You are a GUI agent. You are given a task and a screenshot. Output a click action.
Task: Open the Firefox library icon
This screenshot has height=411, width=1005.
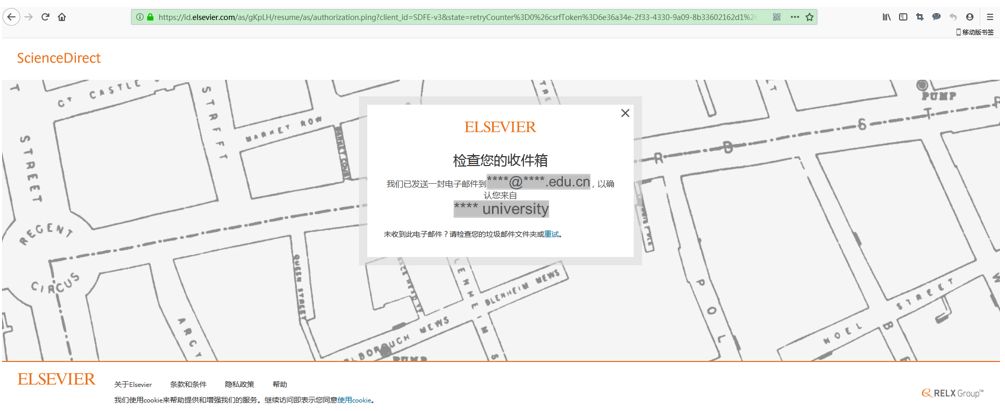pyautogui.click(x=886, y=17)
